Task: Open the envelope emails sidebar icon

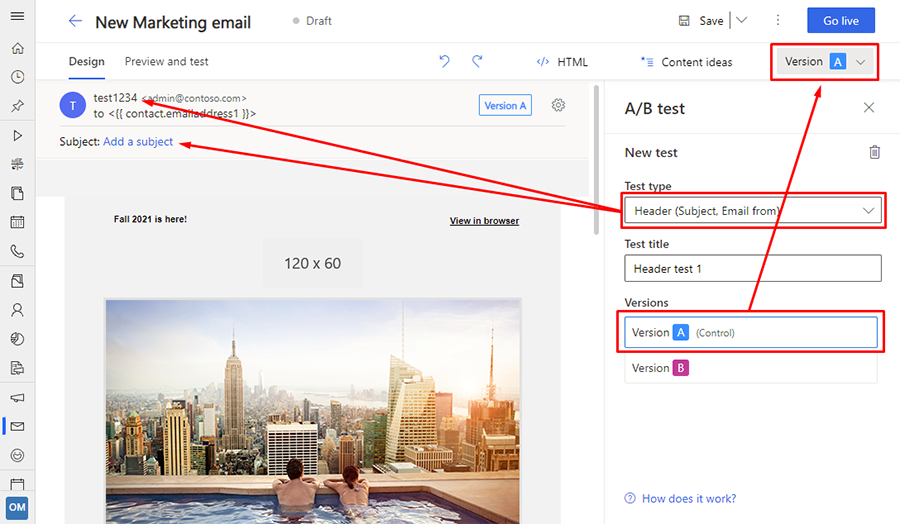Action: coord(17,426)
